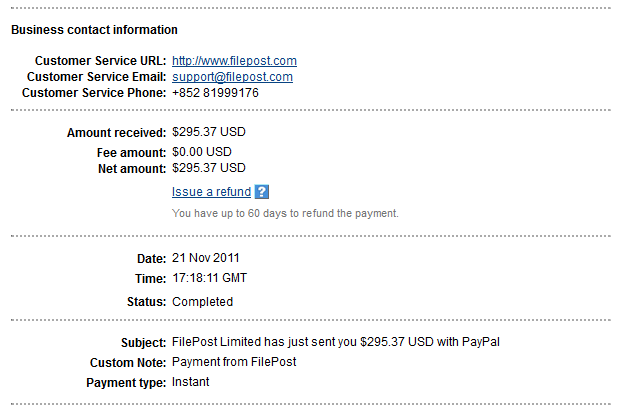
Task: Click the support@filepost.com email link
Action: (x=232, y=77)
